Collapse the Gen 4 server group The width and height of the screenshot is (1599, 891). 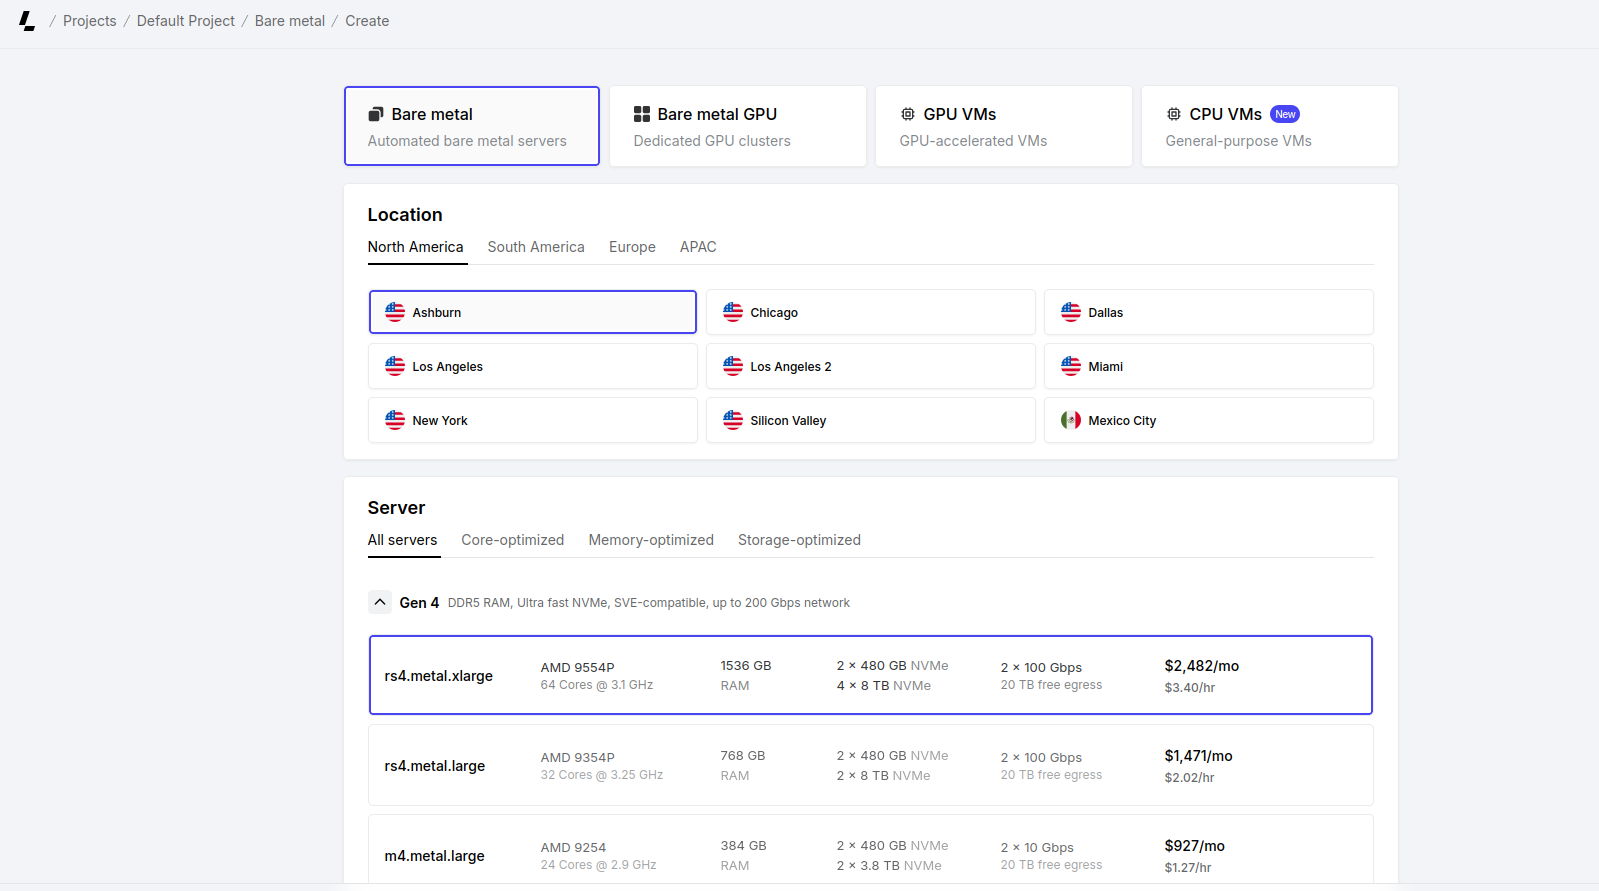click(380, 602)
